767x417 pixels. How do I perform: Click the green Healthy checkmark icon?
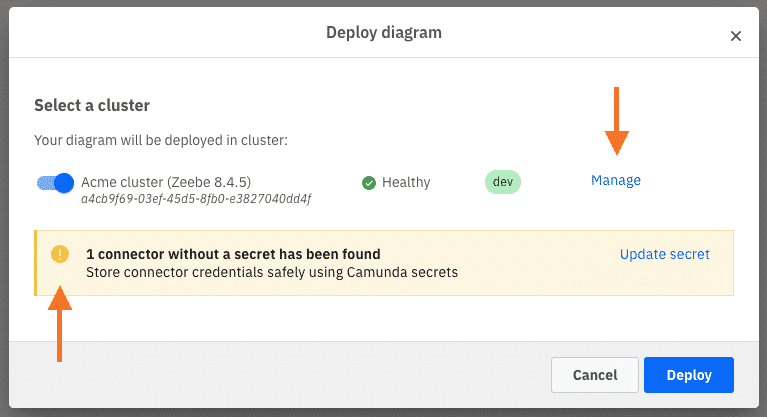click(369, 183)
